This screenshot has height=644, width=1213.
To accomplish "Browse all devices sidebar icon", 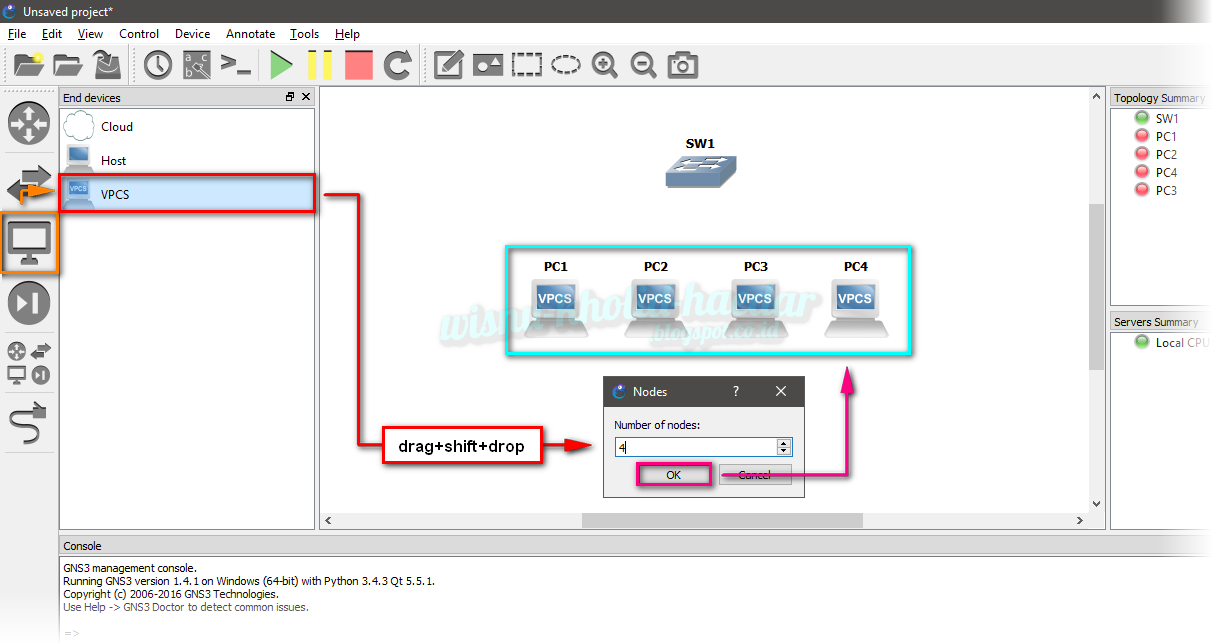I will [x=29, y=364].
